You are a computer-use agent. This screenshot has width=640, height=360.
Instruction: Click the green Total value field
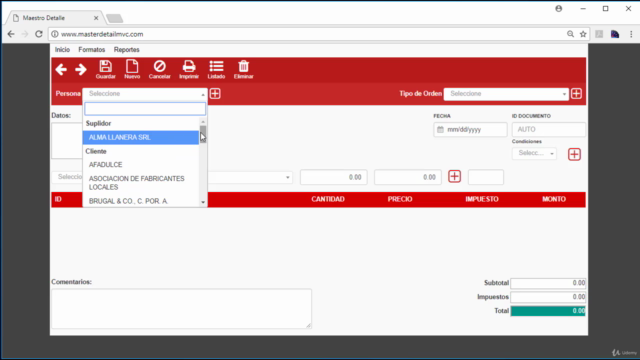tap(548, 311)
